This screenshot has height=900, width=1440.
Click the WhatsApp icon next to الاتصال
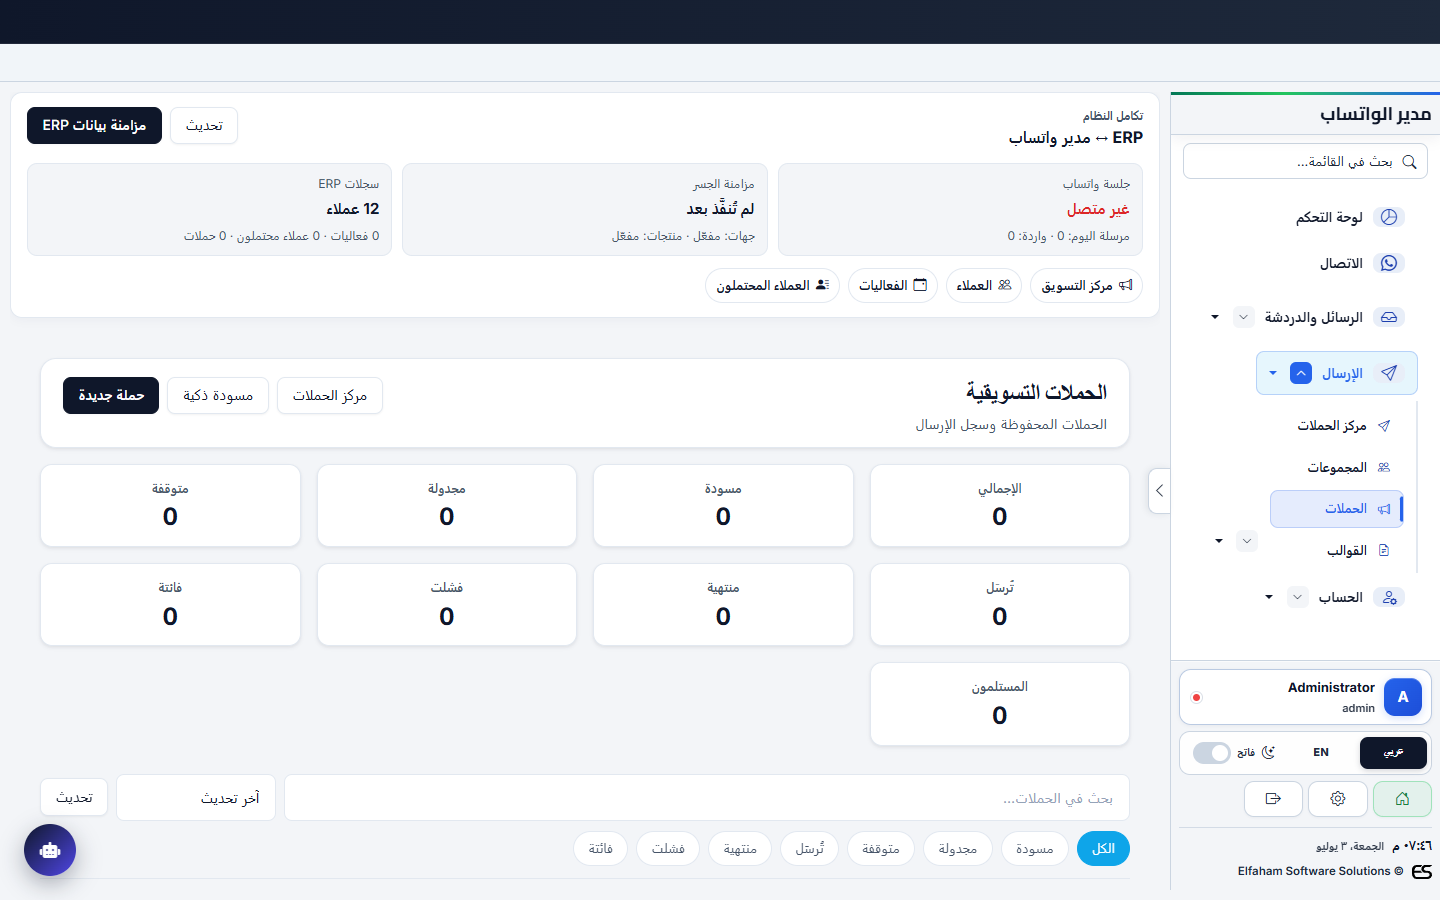1389,263
